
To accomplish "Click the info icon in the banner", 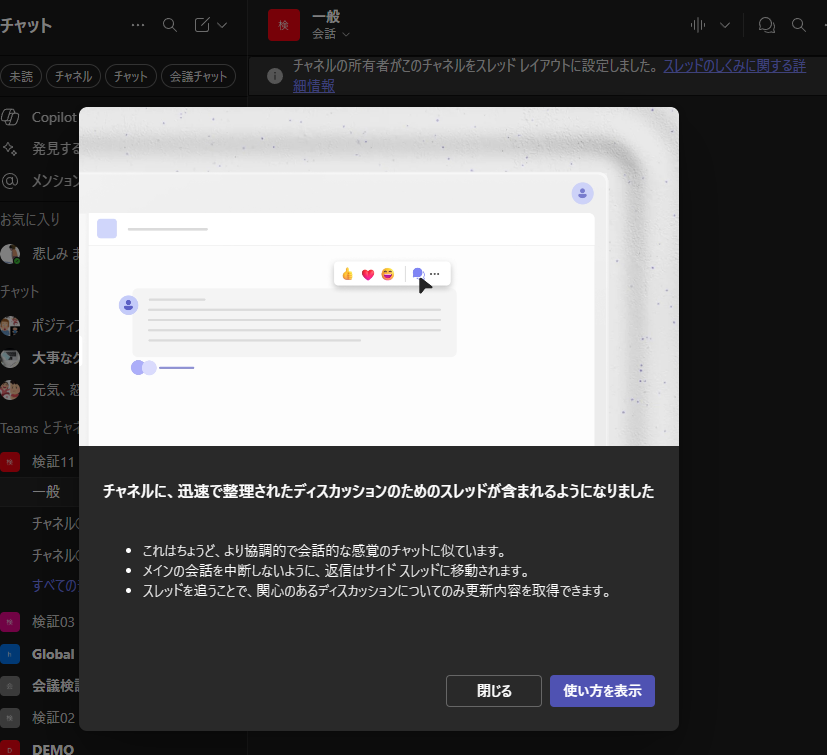I will click(x=275, y=76).
